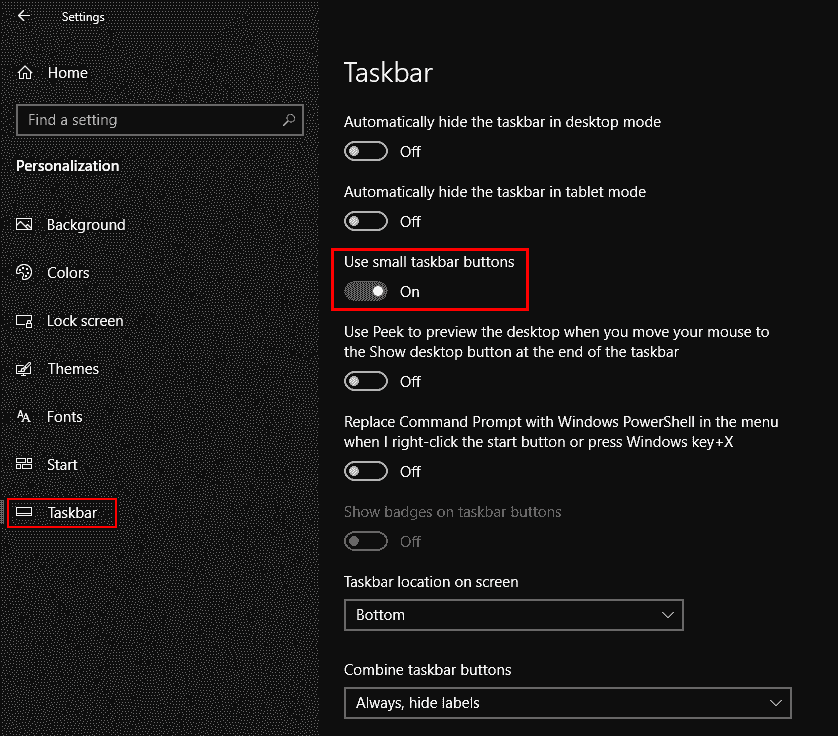
Task: Click the back arrow icon
Action: click(24, 16)
